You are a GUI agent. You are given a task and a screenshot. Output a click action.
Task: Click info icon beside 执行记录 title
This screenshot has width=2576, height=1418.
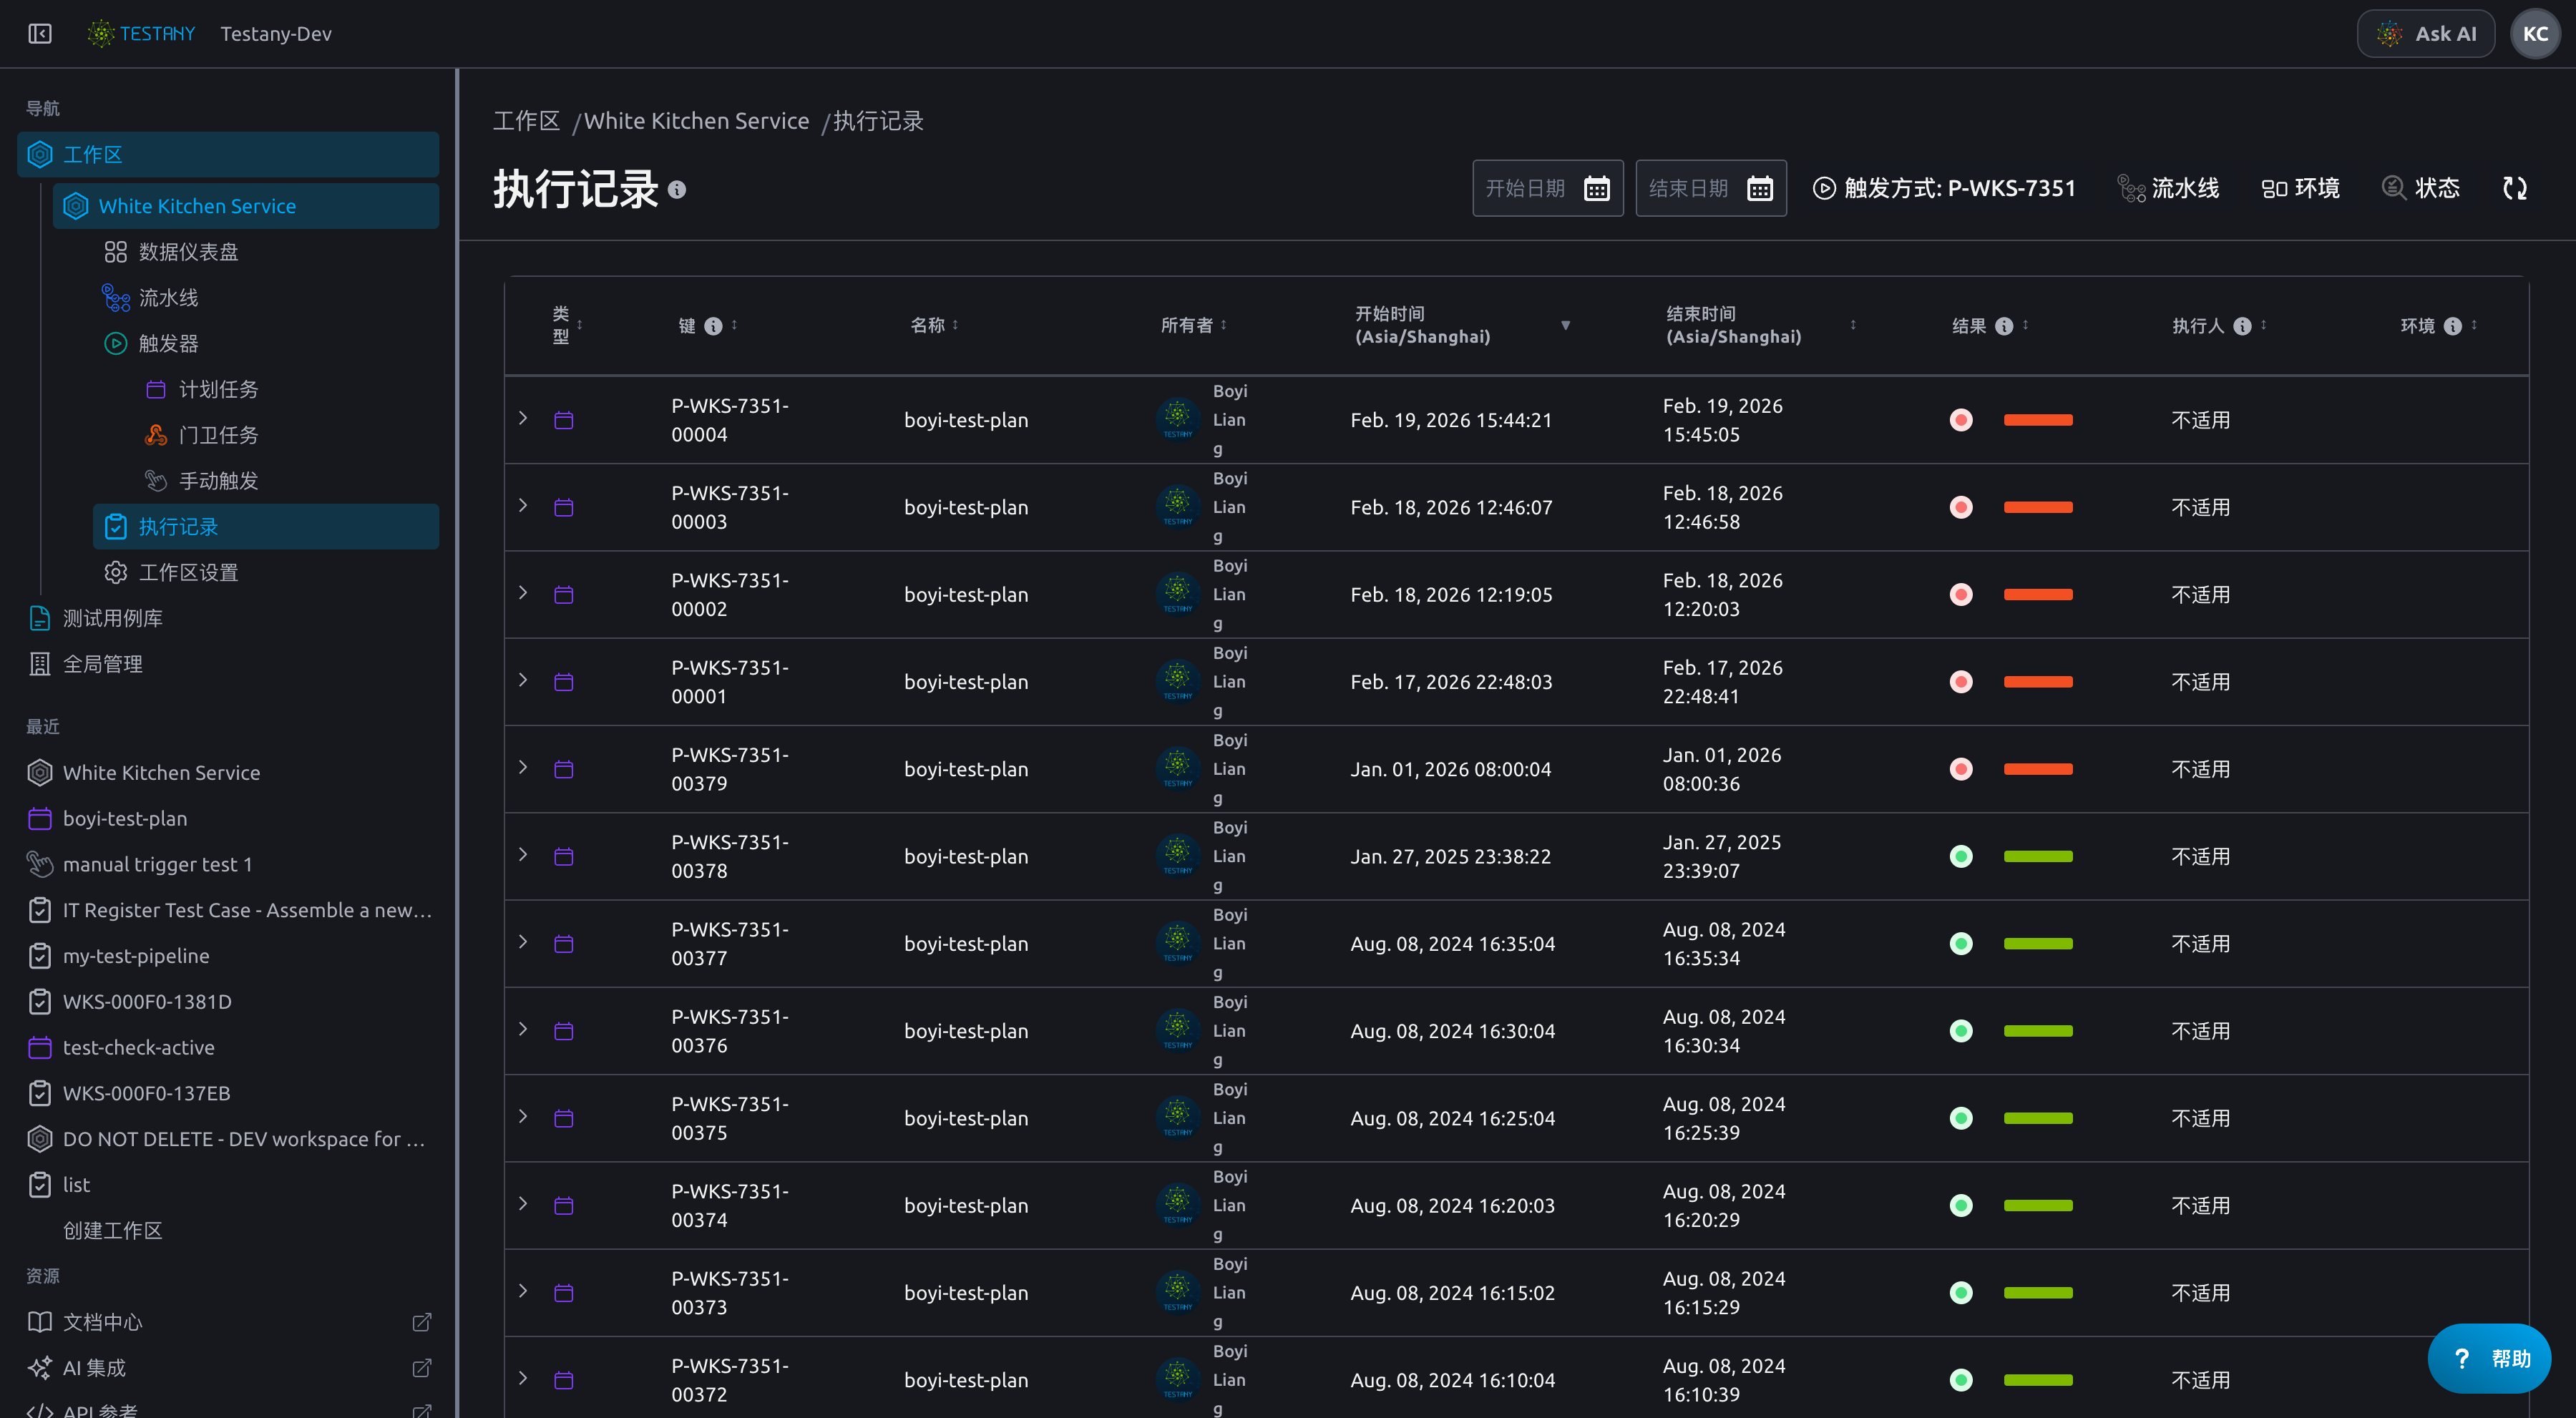click(x=677, y=190)
